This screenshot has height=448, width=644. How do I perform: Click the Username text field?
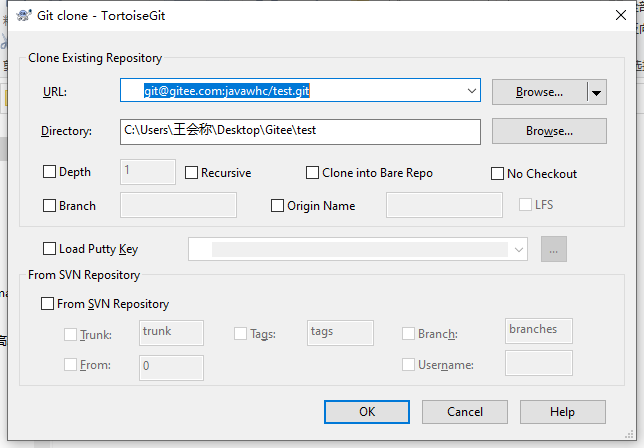538,363
